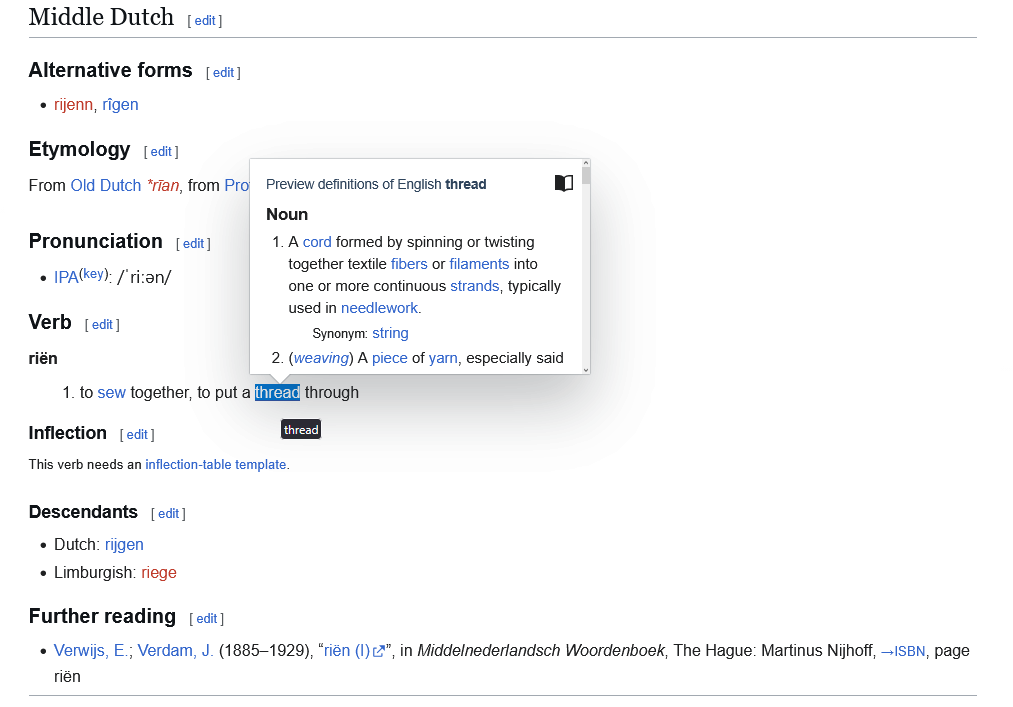Image resolution: width=1013 pixels, height=707 pixels.
Task: Open Dutch descendant rijgen
Action: [124, 545]
